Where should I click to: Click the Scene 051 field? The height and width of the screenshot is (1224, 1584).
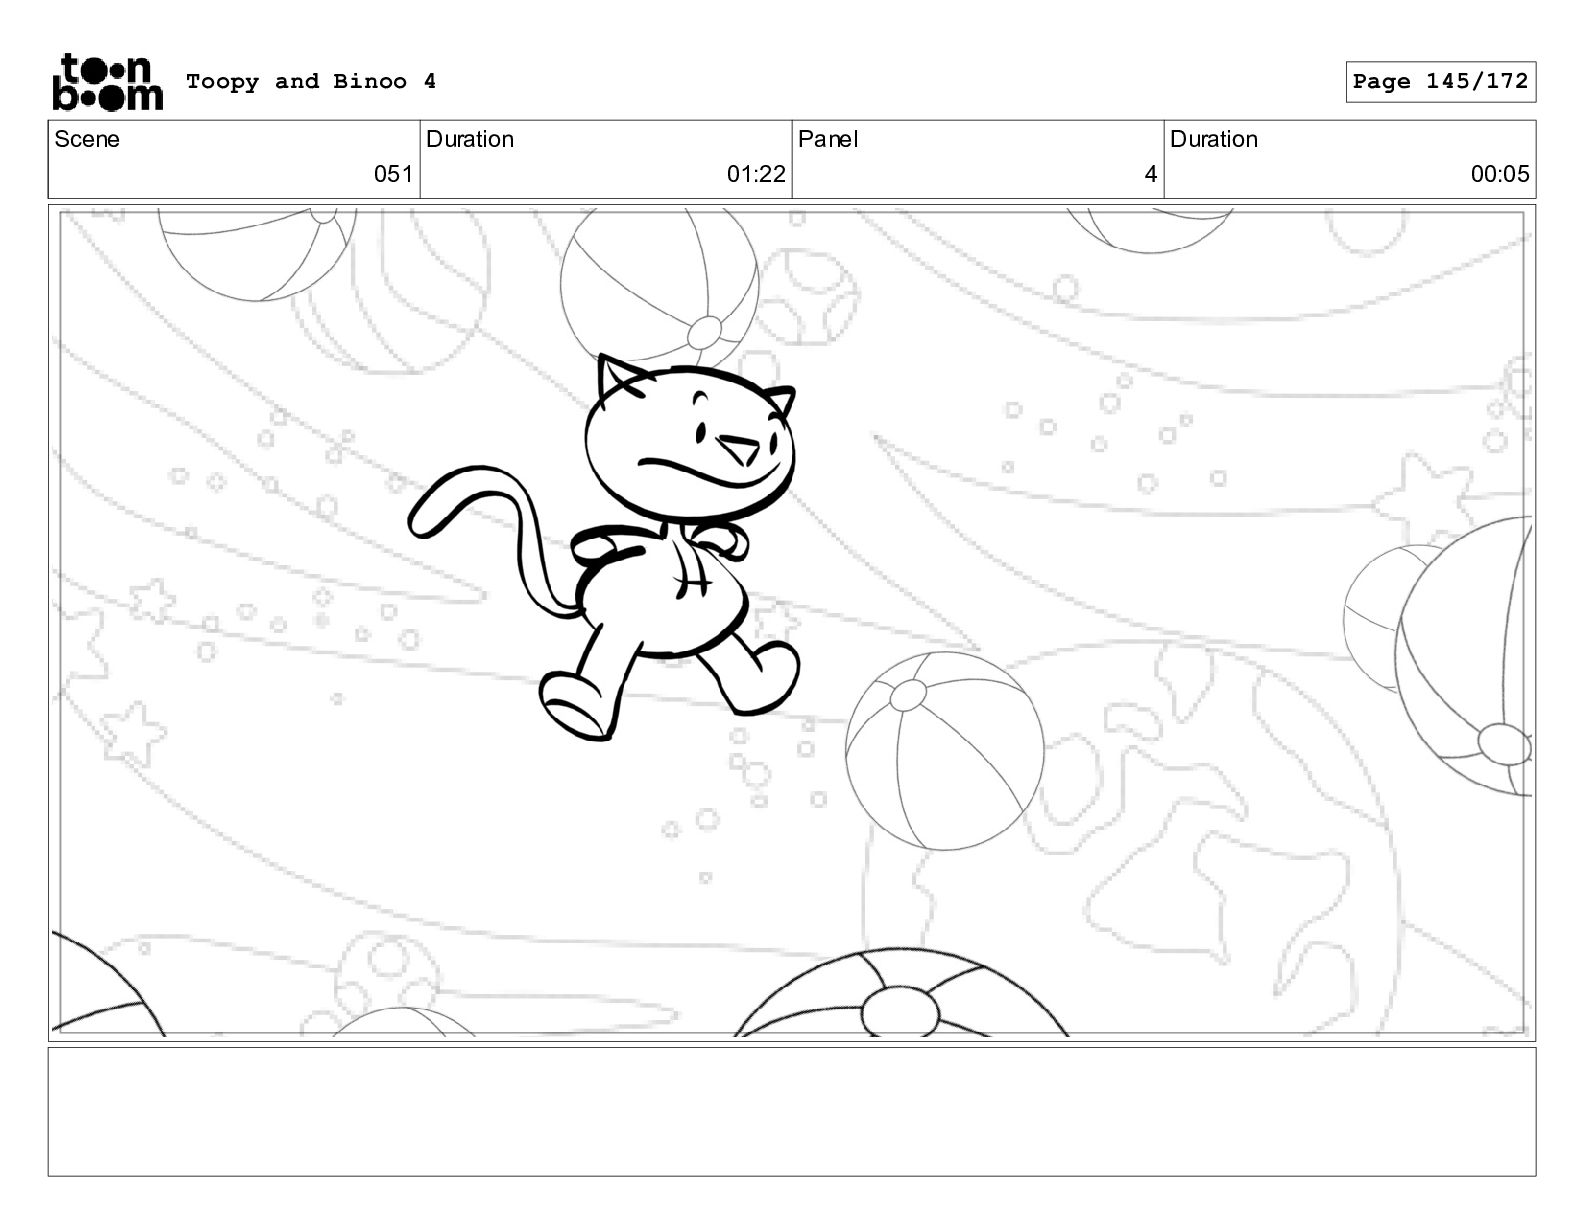[234, 159]
